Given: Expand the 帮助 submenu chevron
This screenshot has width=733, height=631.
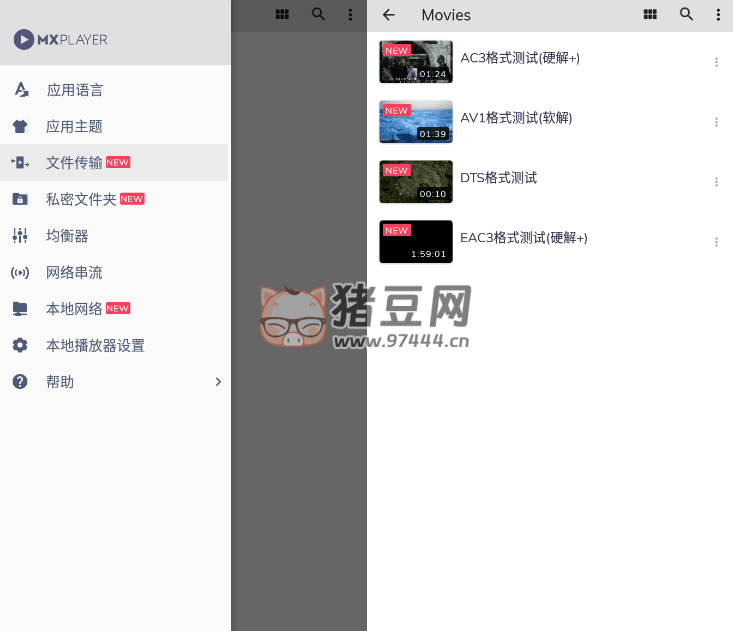Looking at the screenshot, I should click(218, 382).
